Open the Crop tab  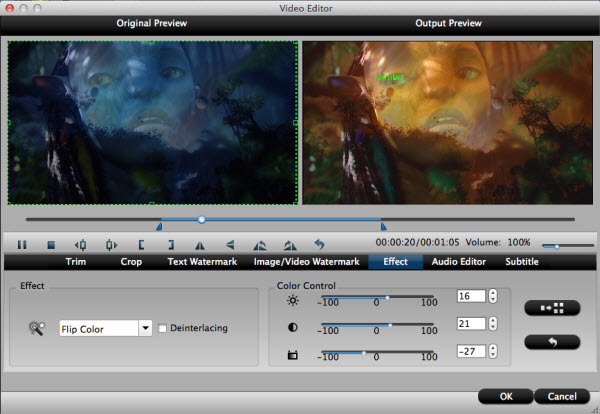[131, 262]
